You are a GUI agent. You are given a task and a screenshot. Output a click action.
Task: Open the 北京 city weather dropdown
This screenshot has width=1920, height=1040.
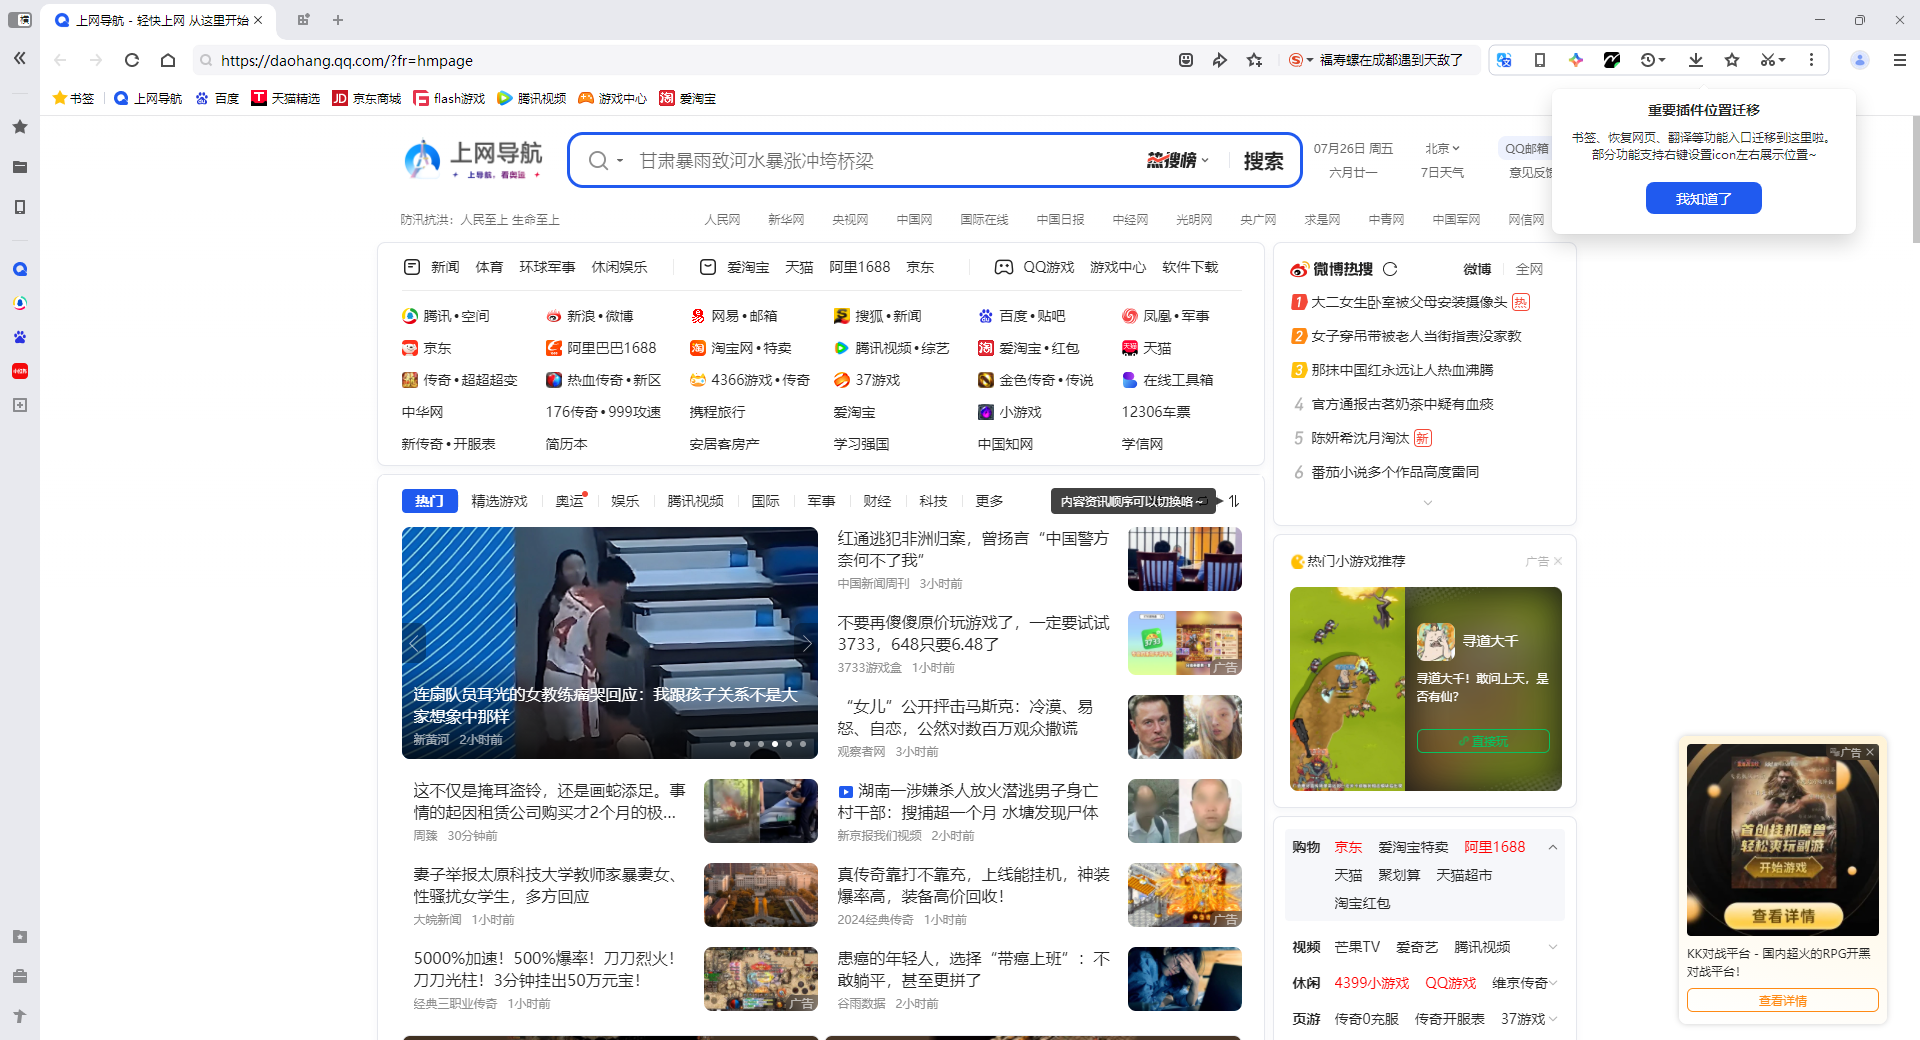click(1442, 148)
